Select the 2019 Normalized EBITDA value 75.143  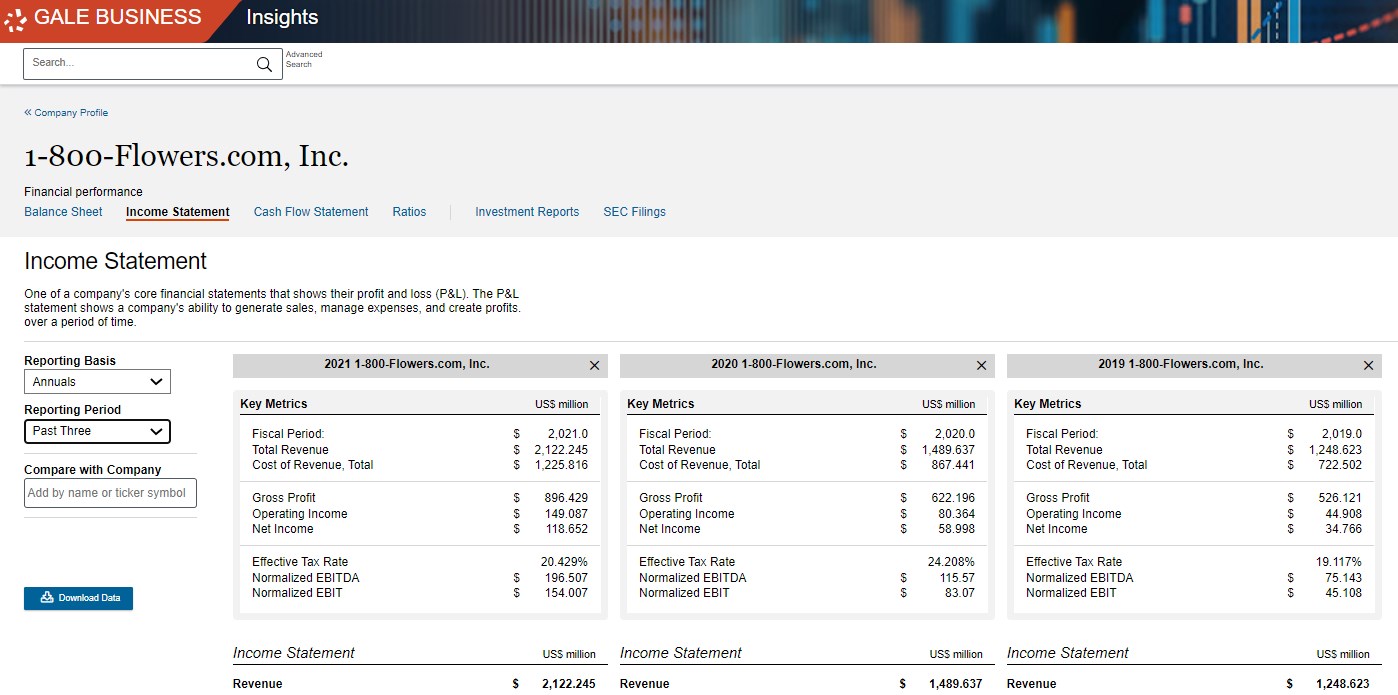click(1344, 578)
